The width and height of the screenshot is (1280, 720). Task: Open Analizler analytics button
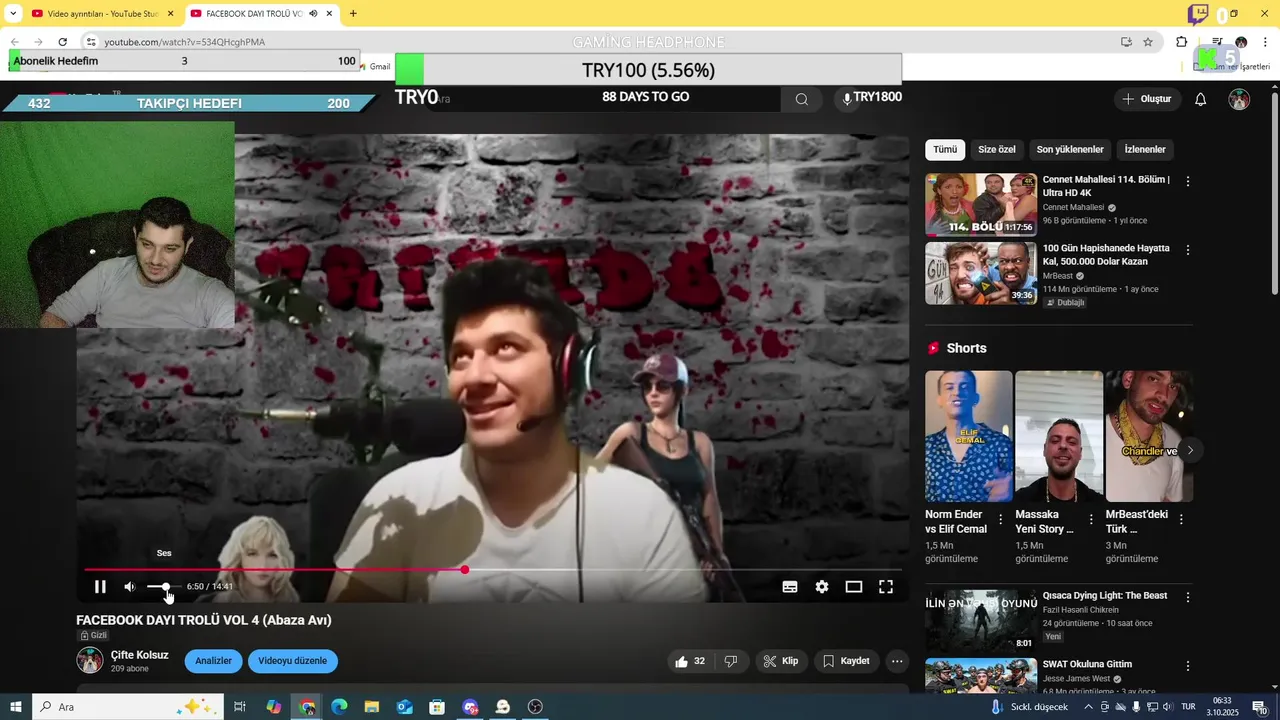tap(213, 661)
